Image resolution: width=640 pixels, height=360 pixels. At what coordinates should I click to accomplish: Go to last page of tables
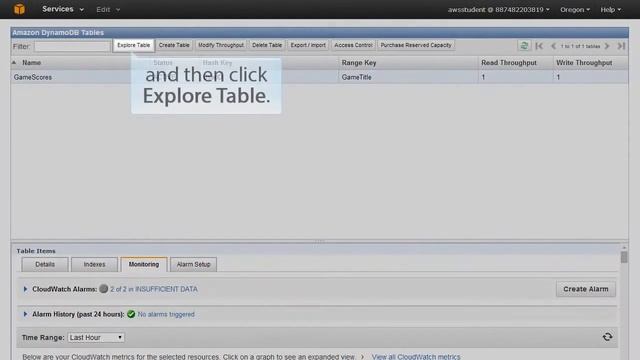[x=621, y=46]
